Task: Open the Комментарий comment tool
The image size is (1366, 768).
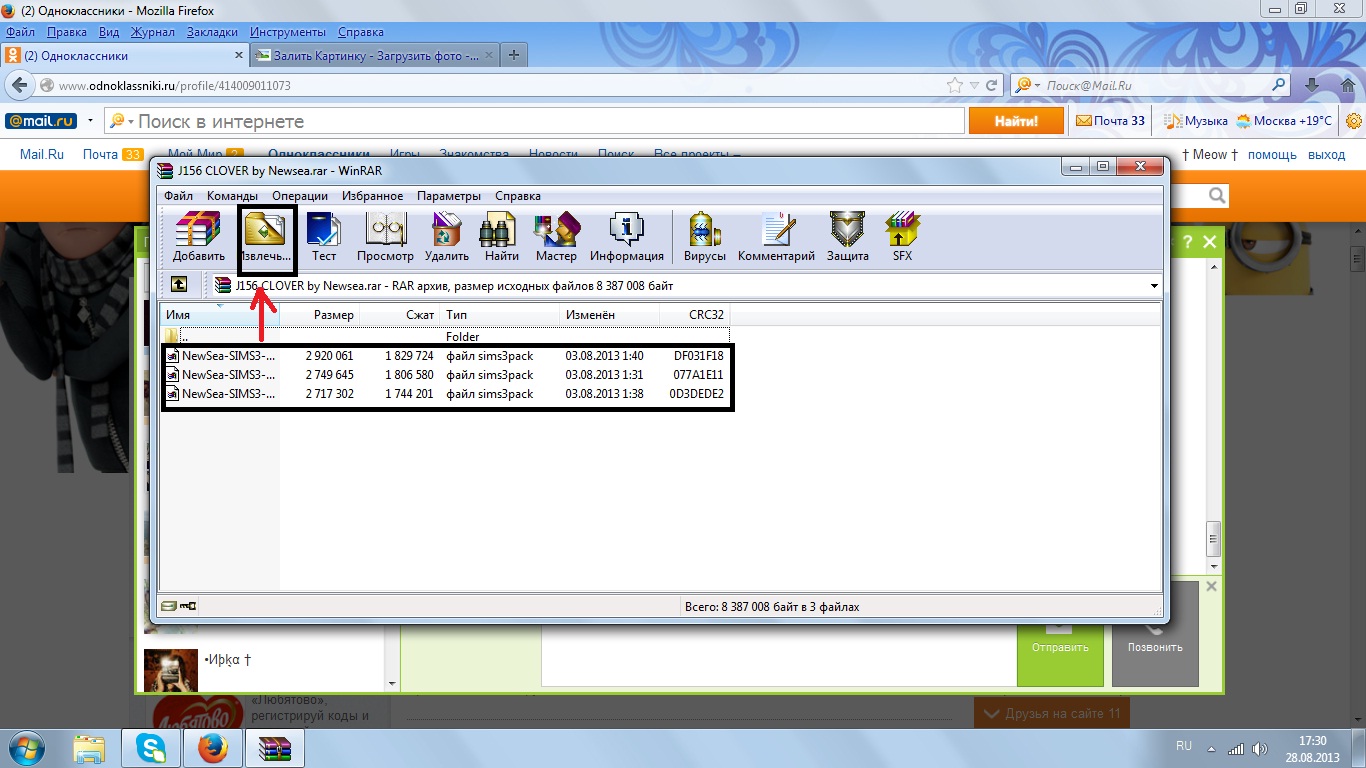Action: [776, 237]
